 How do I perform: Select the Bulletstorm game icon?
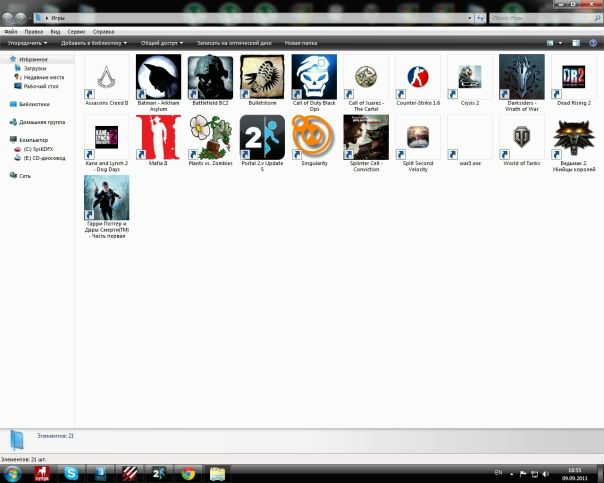coord(262,77)
